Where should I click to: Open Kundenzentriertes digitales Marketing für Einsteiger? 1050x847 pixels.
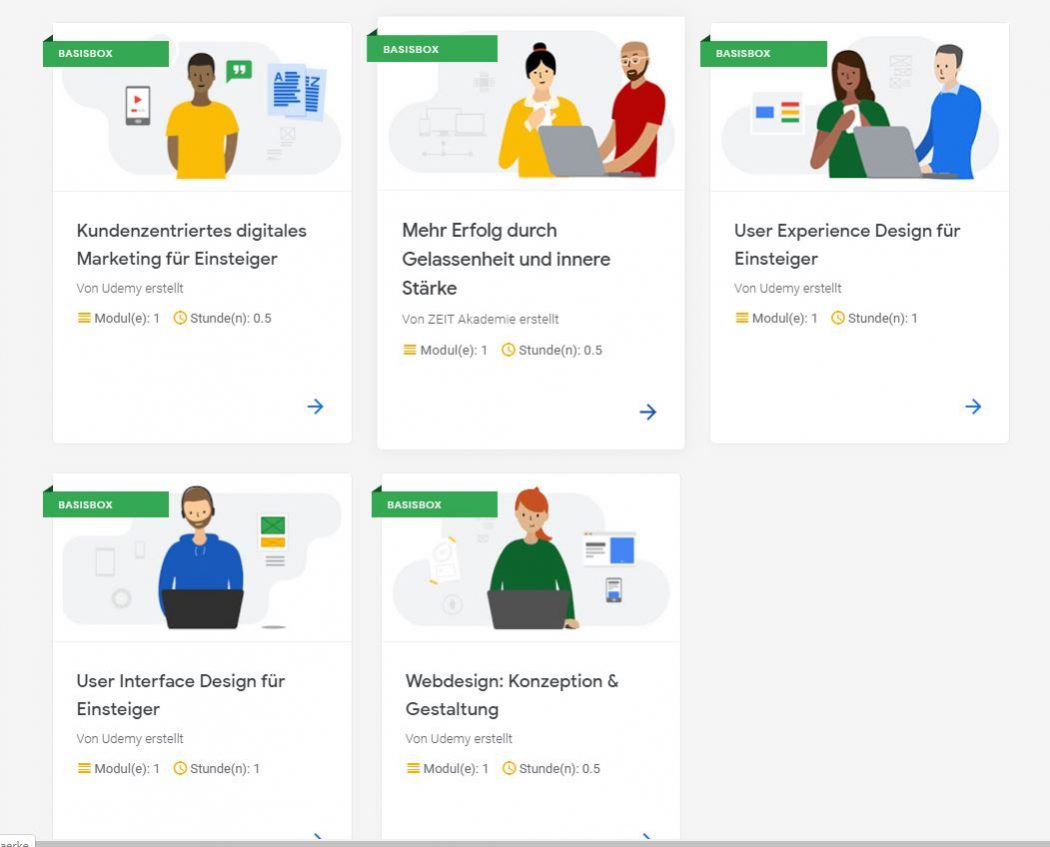192,244
